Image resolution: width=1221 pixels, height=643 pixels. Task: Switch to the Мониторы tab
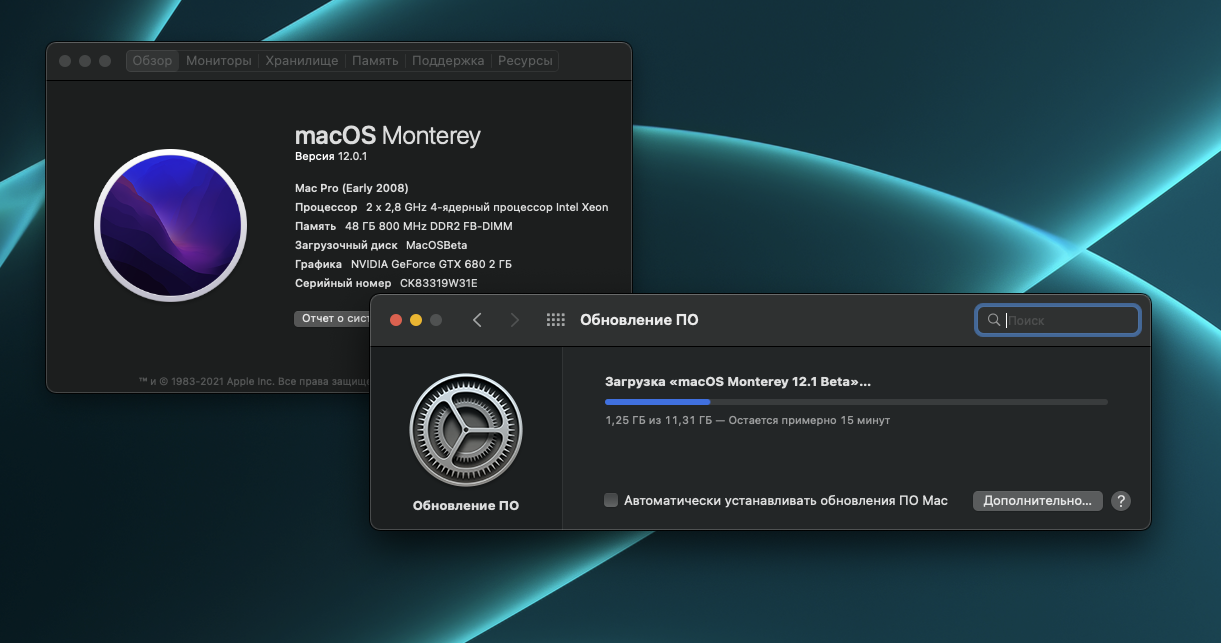tap(219, 61)
